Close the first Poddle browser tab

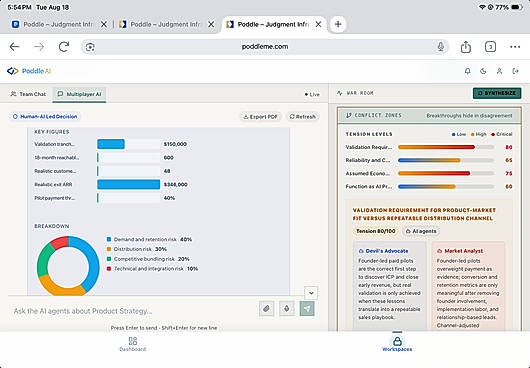click(x=104, y=24)
